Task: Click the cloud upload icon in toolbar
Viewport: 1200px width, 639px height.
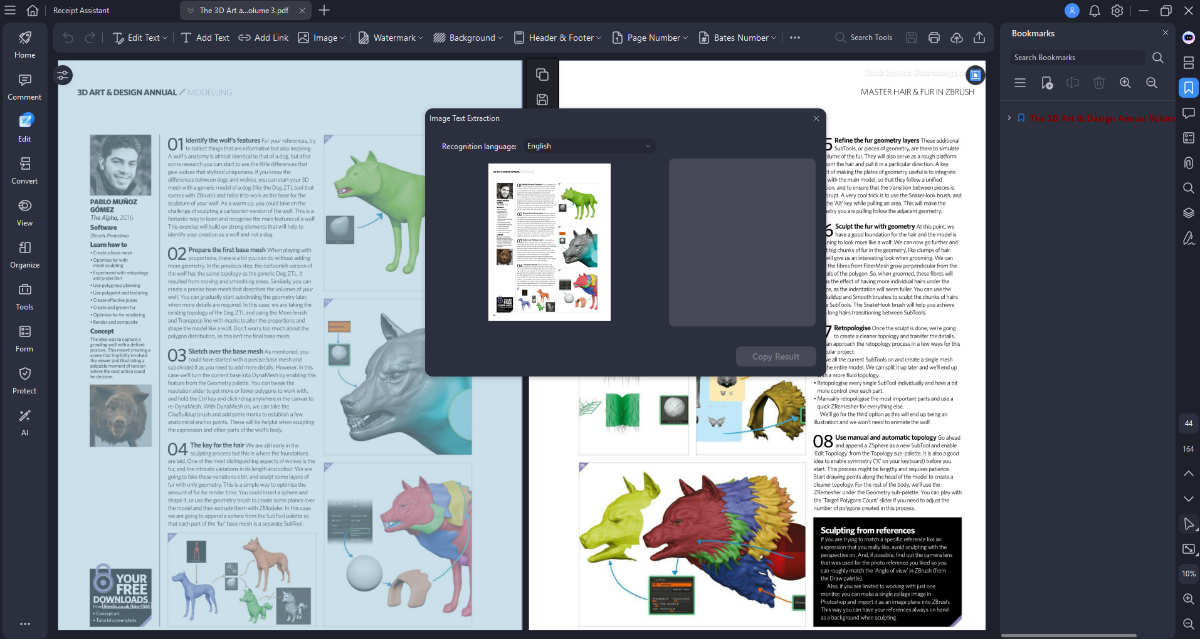Action: [955, 37]
